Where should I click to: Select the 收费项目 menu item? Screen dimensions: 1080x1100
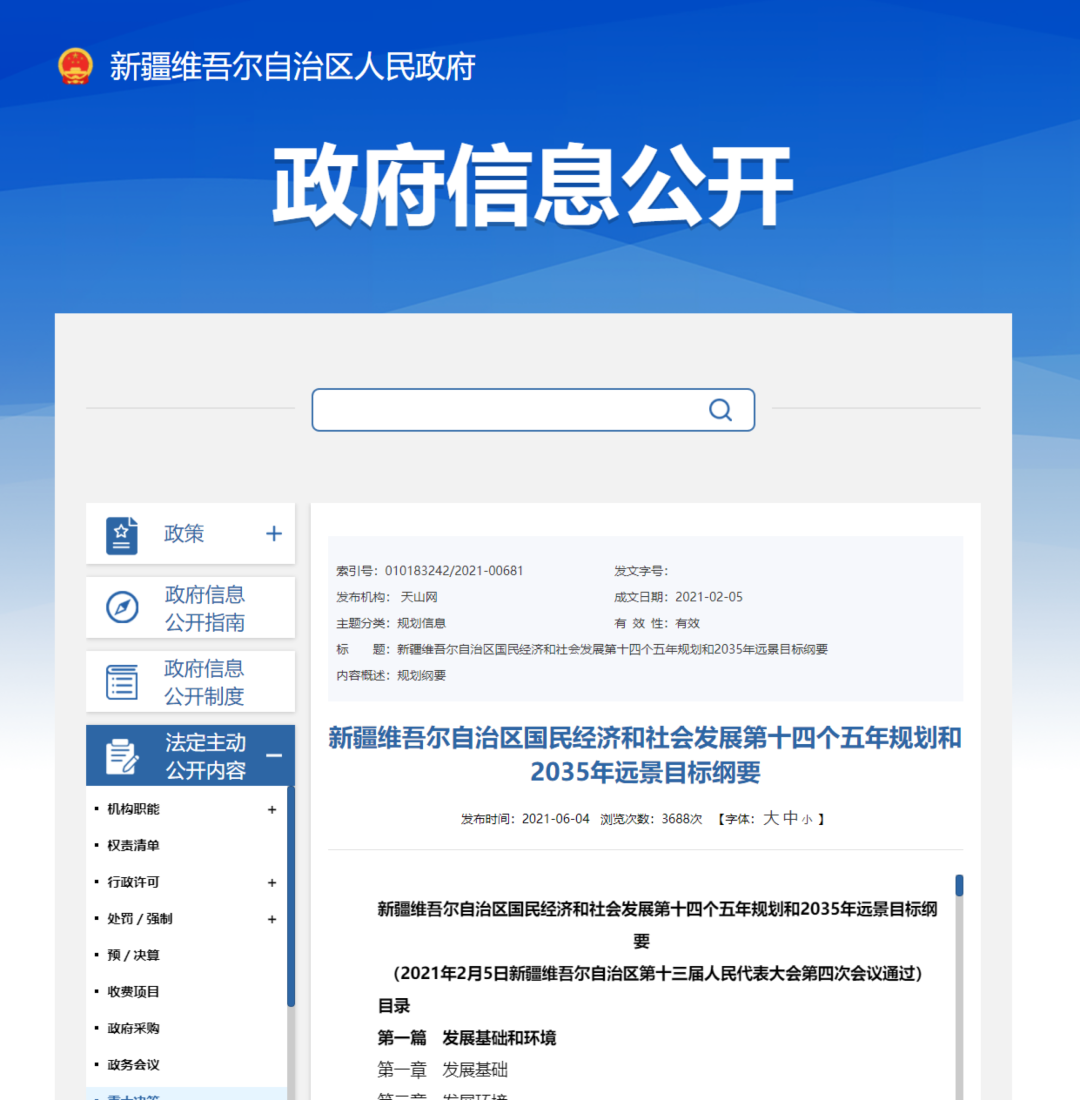coord(133,992)
